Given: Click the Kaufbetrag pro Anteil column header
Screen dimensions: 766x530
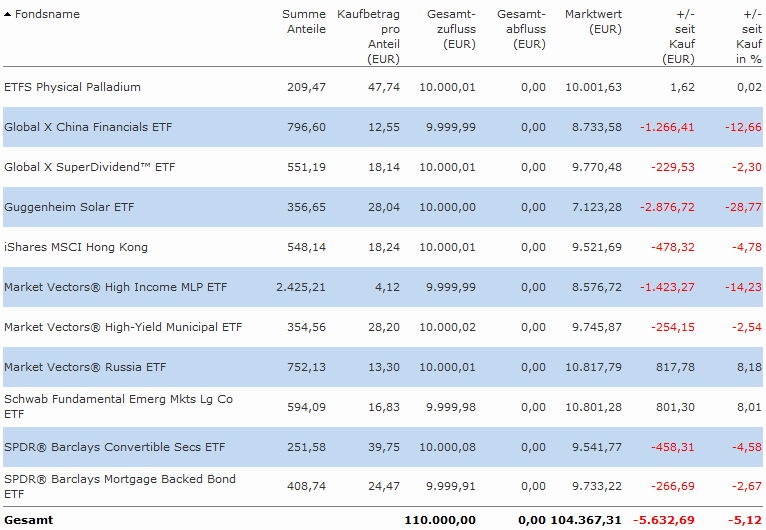Looking at the screenshot, I should (369, 37).
